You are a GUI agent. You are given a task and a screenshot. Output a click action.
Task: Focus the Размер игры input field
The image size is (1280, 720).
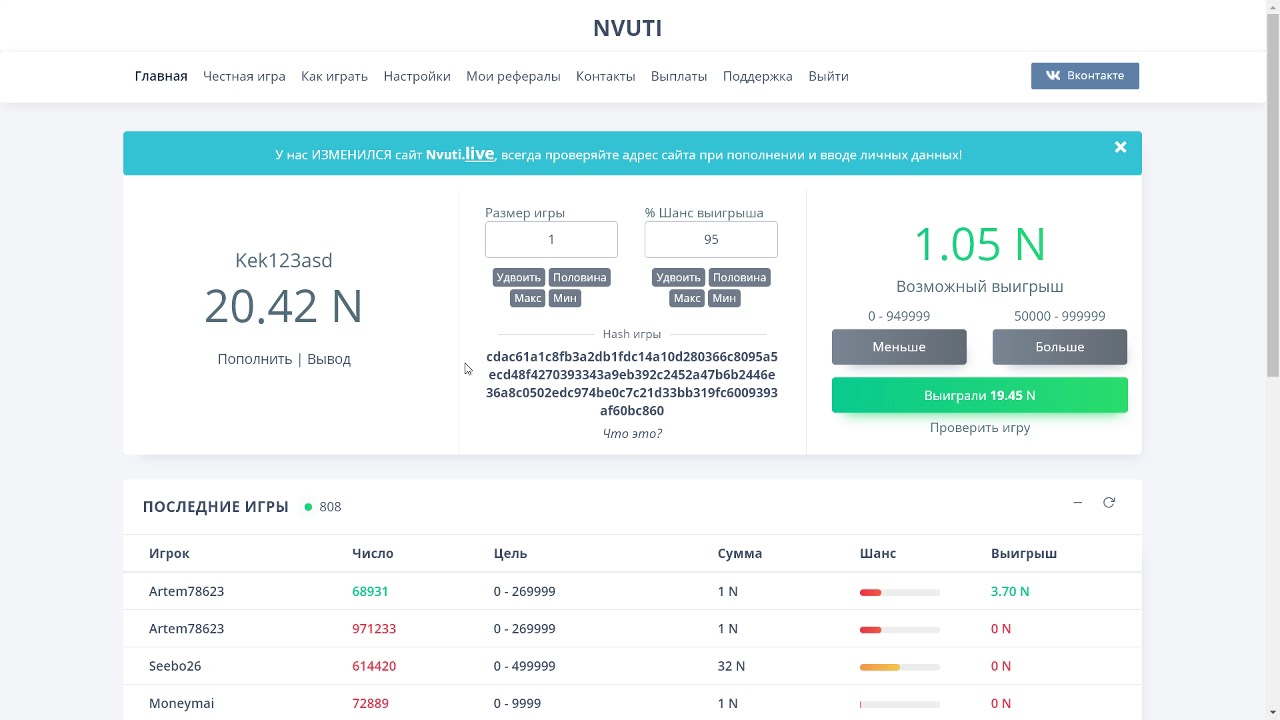[x=551, y=240]
